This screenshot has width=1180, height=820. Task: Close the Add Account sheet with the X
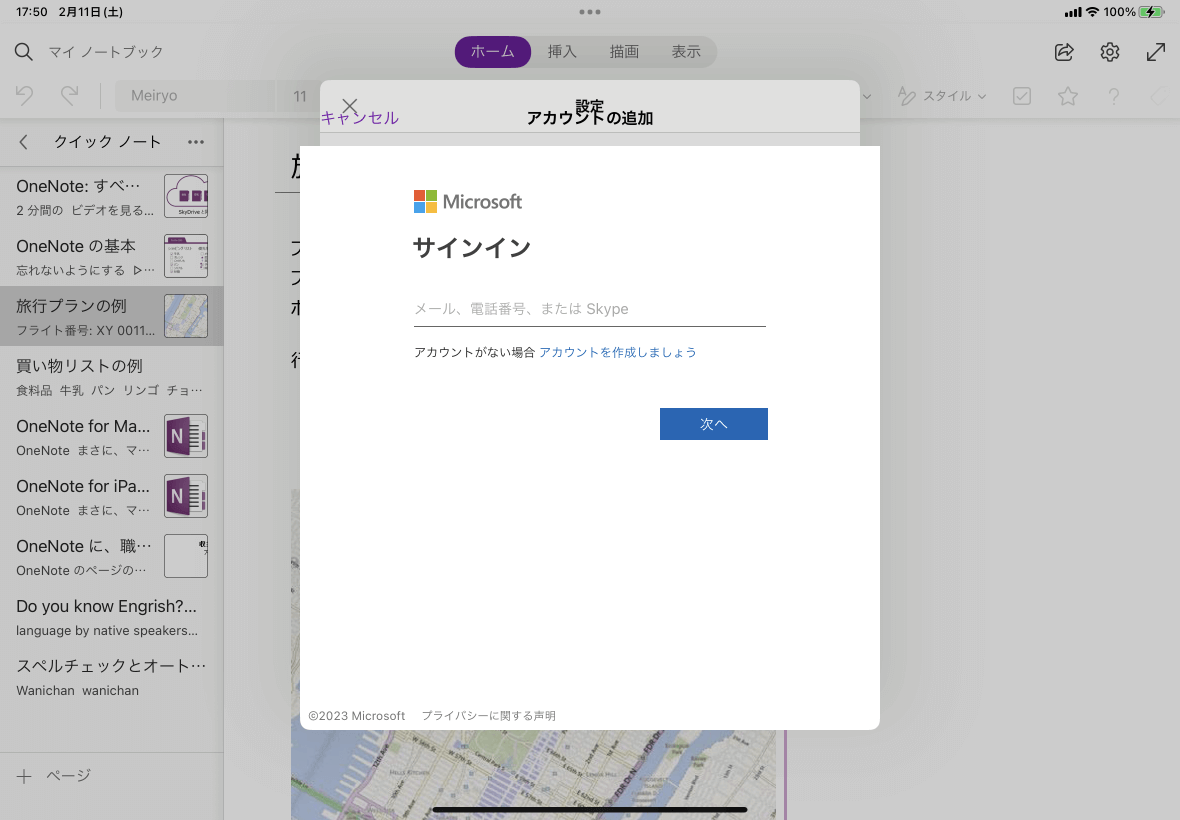(349, 105)
